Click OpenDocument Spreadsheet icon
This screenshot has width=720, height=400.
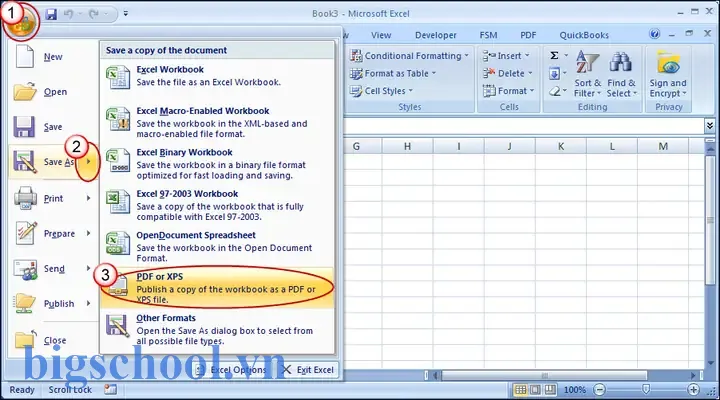(x=118, y=243)
